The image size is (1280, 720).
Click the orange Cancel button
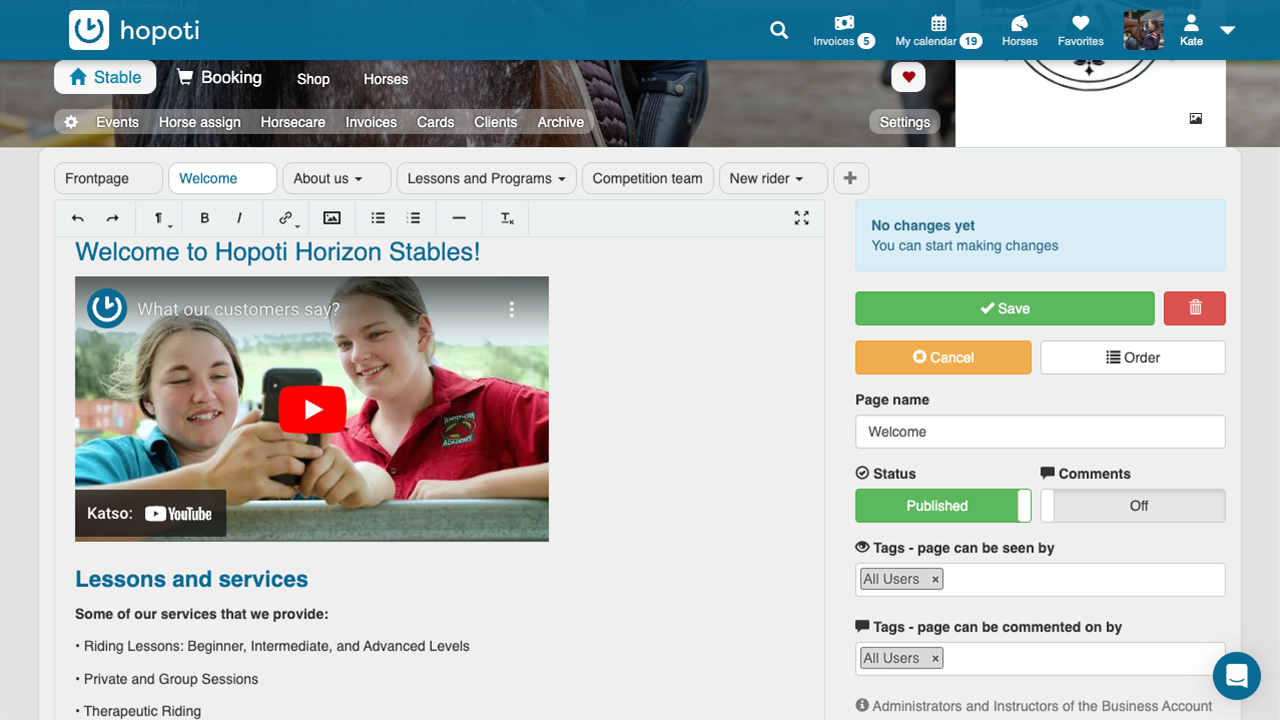942,357
